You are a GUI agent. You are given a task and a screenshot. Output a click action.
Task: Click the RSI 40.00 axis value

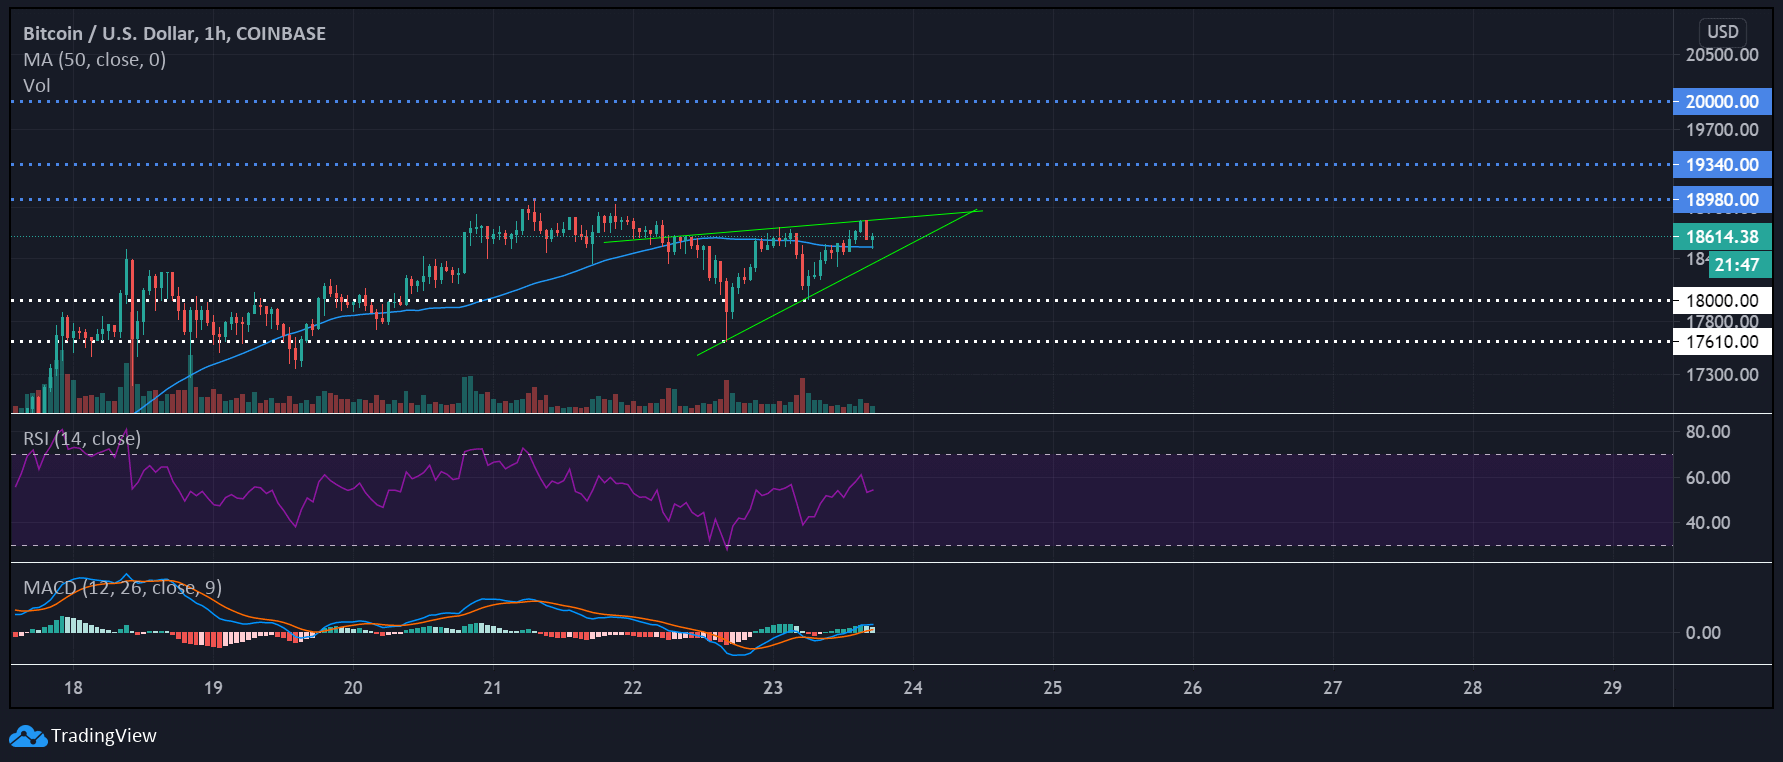(x=1708, y=523)
